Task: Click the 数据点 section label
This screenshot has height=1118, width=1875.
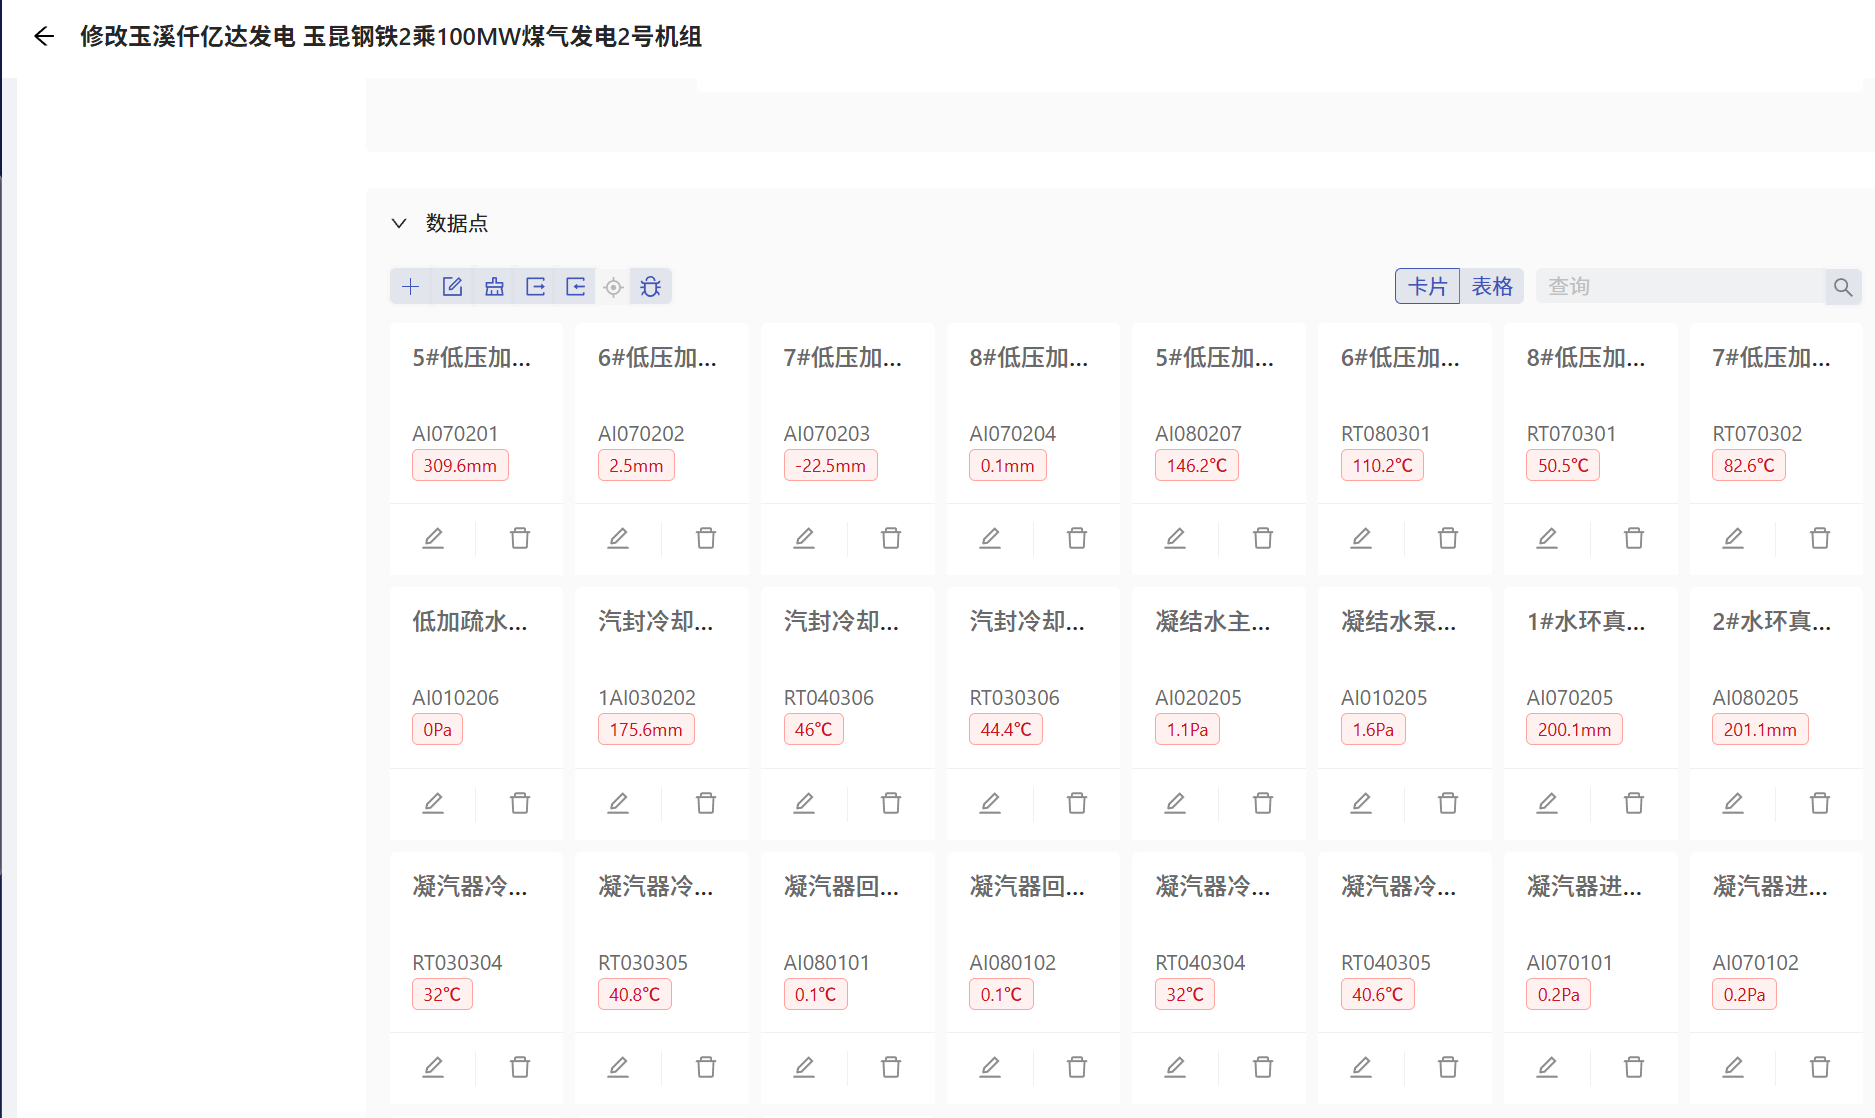Action: click(457, 223)
